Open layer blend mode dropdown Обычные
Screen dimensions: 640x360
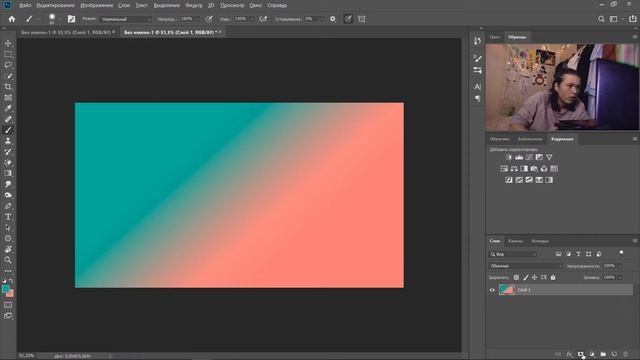click(x=526, y=266)
